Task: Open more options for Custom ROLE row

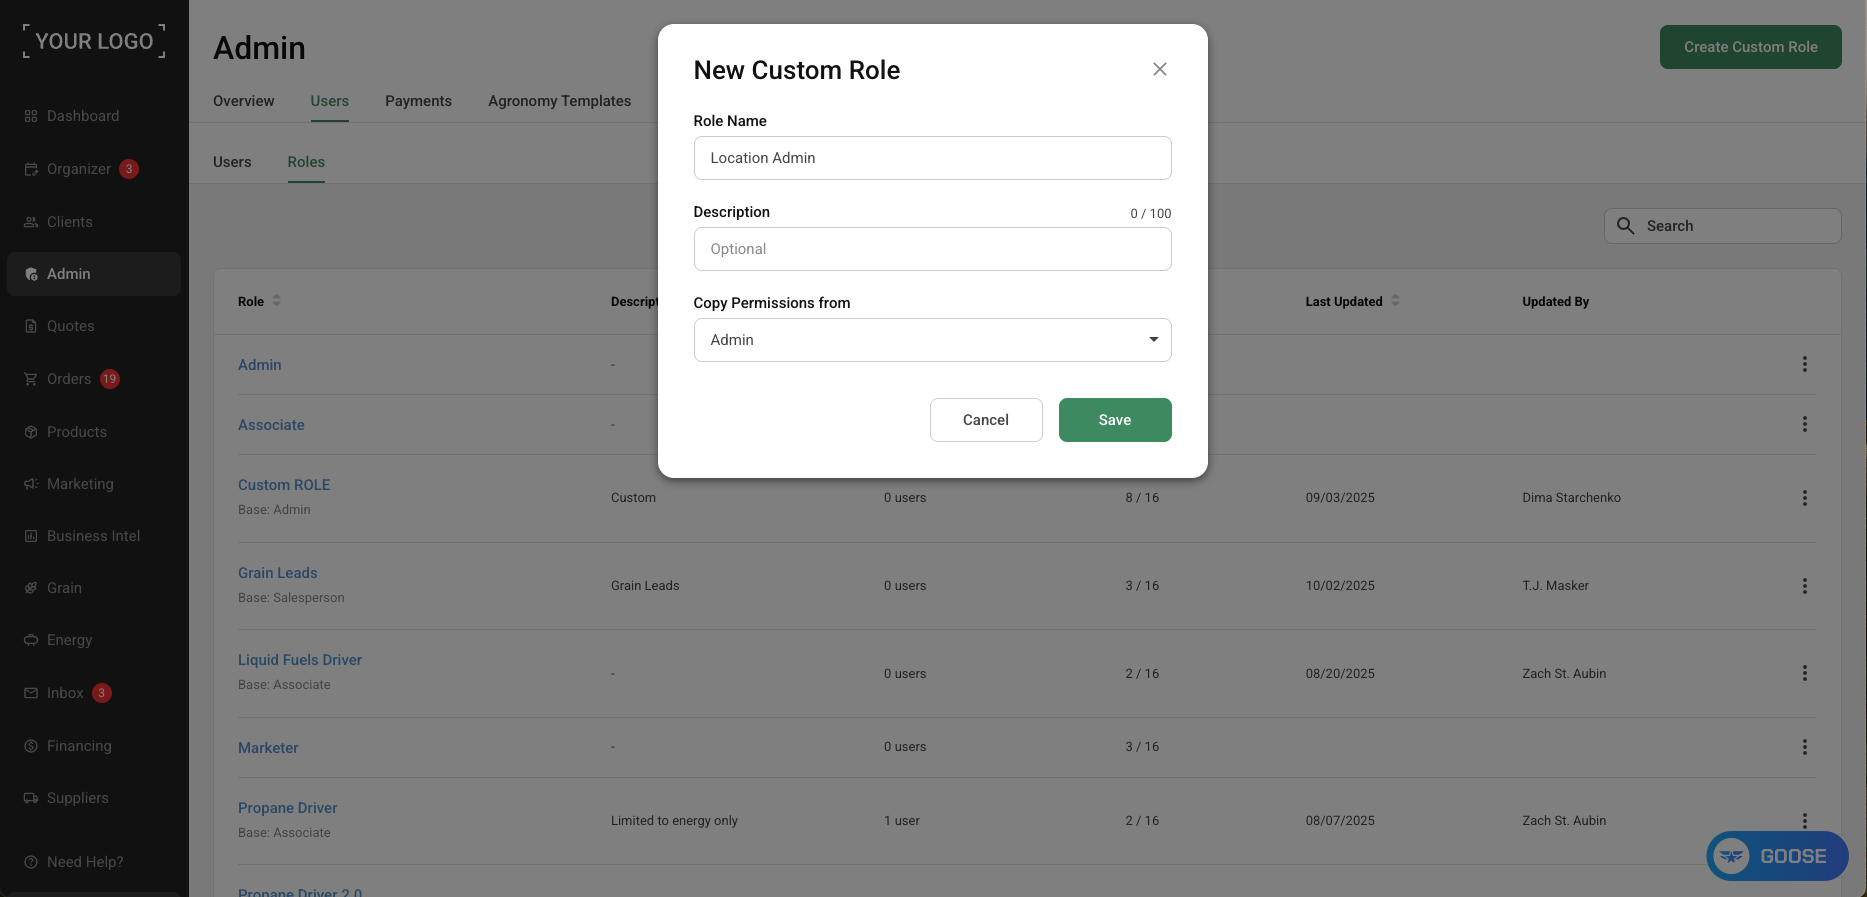Action: [x=1805, y=498]
